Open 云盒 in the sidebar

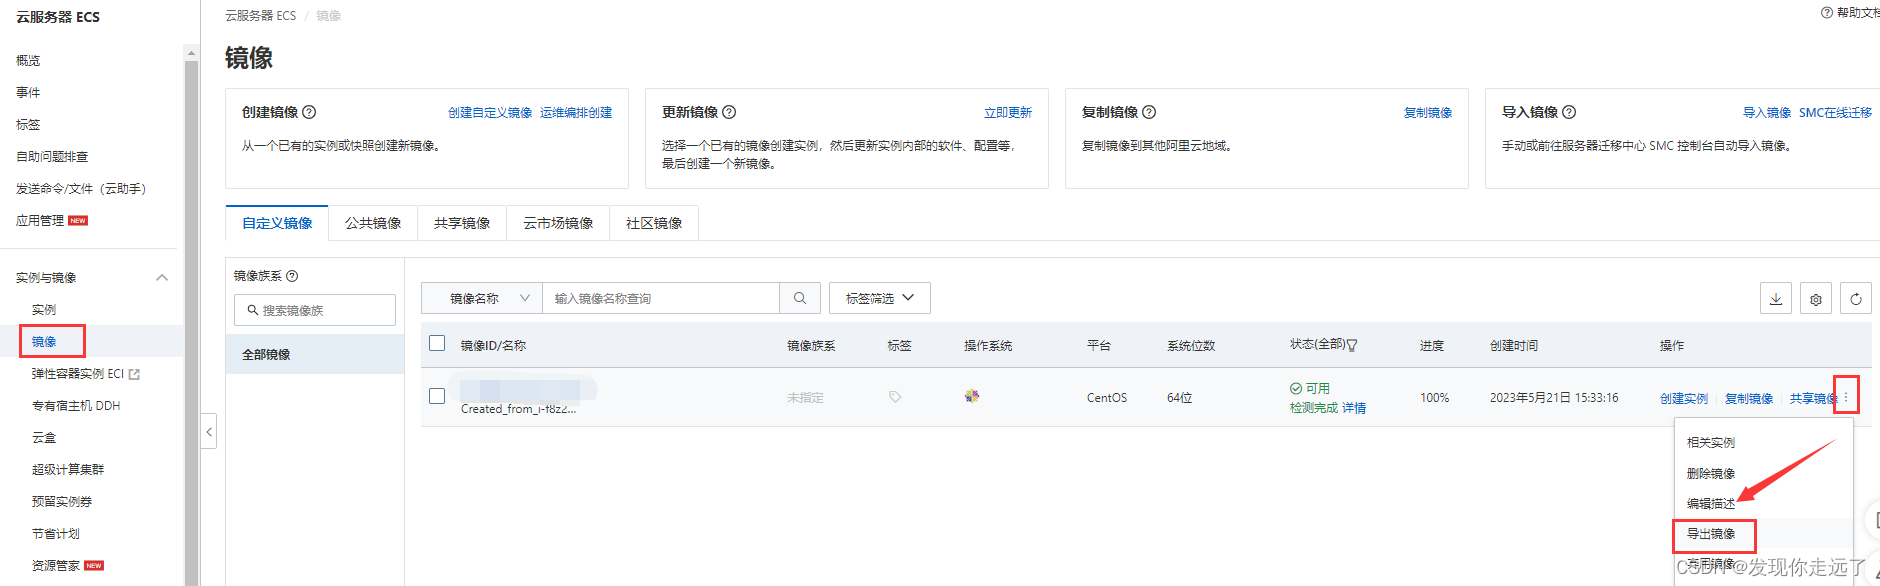click(44, 438)
